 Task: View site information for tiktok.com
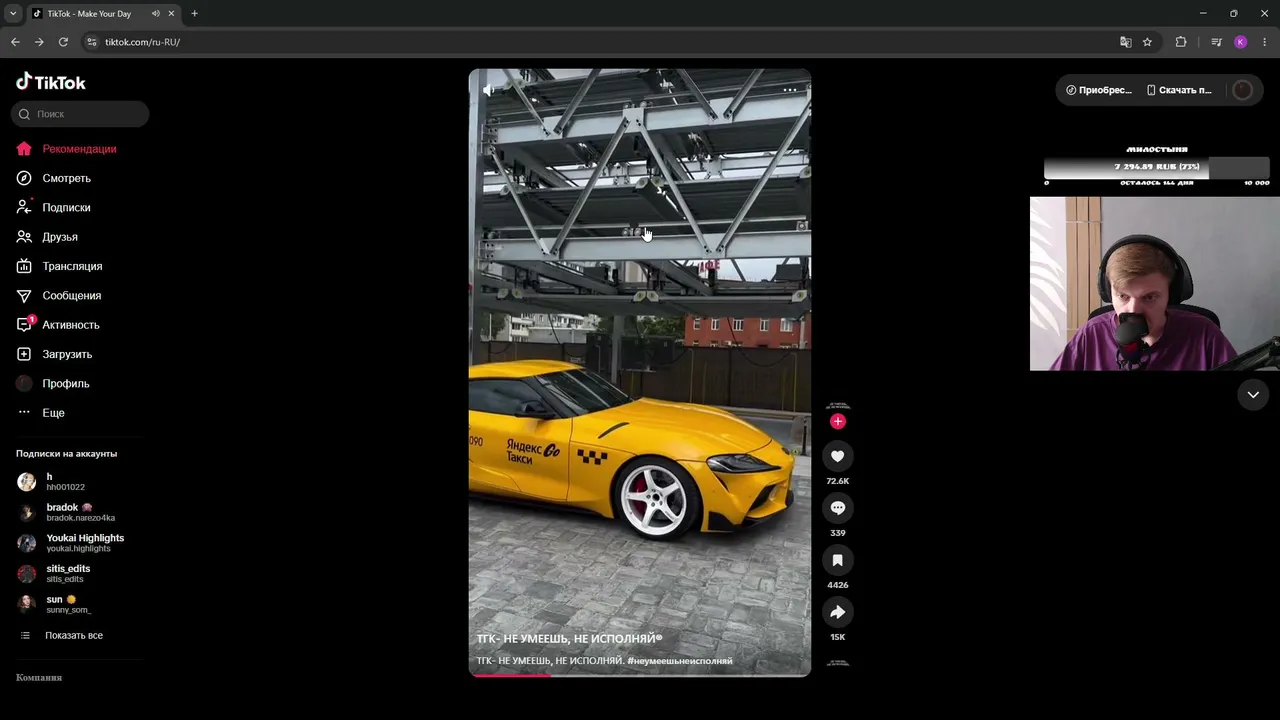coord(92,42)
